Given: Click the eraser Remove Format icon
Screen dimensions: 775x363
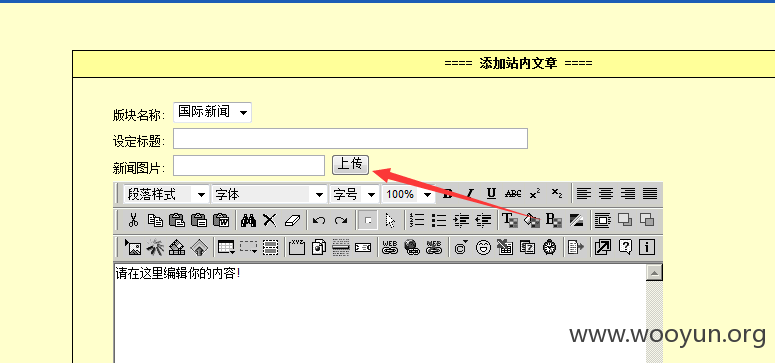Looking at the screenshot, I should [x=292, y=220].
